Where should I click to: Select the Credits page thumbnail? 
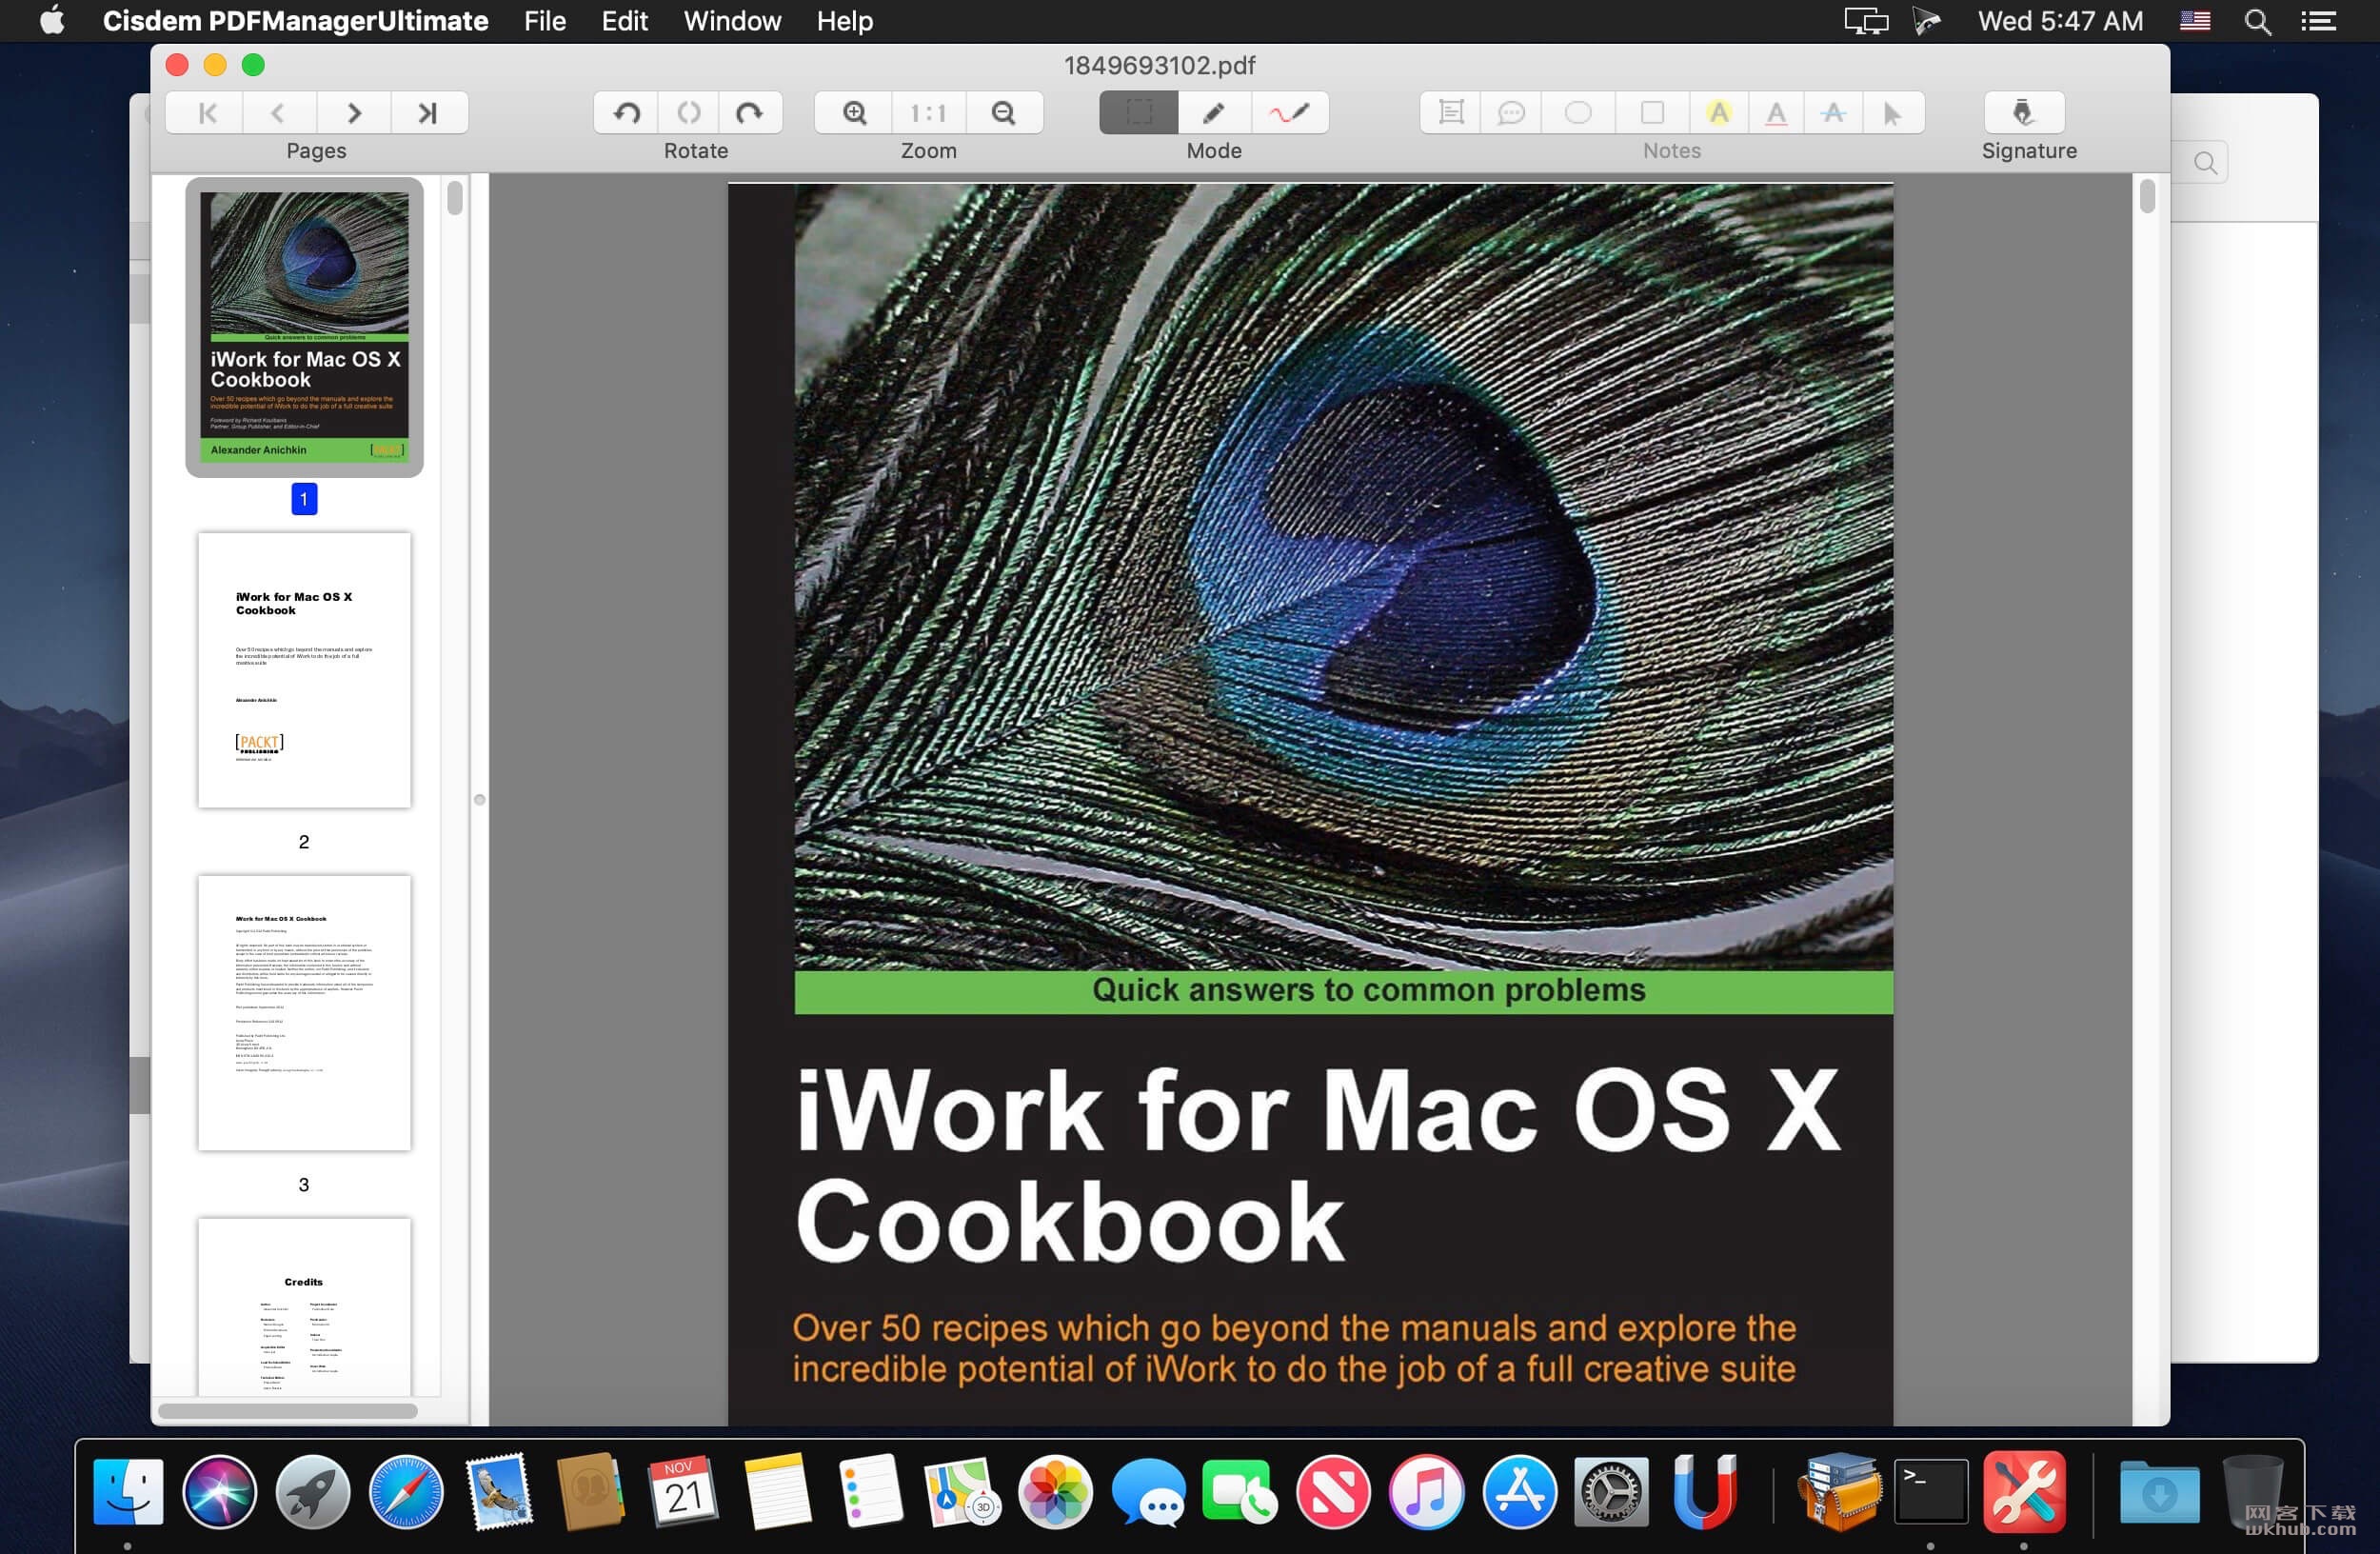click(x=304, y=1306)
